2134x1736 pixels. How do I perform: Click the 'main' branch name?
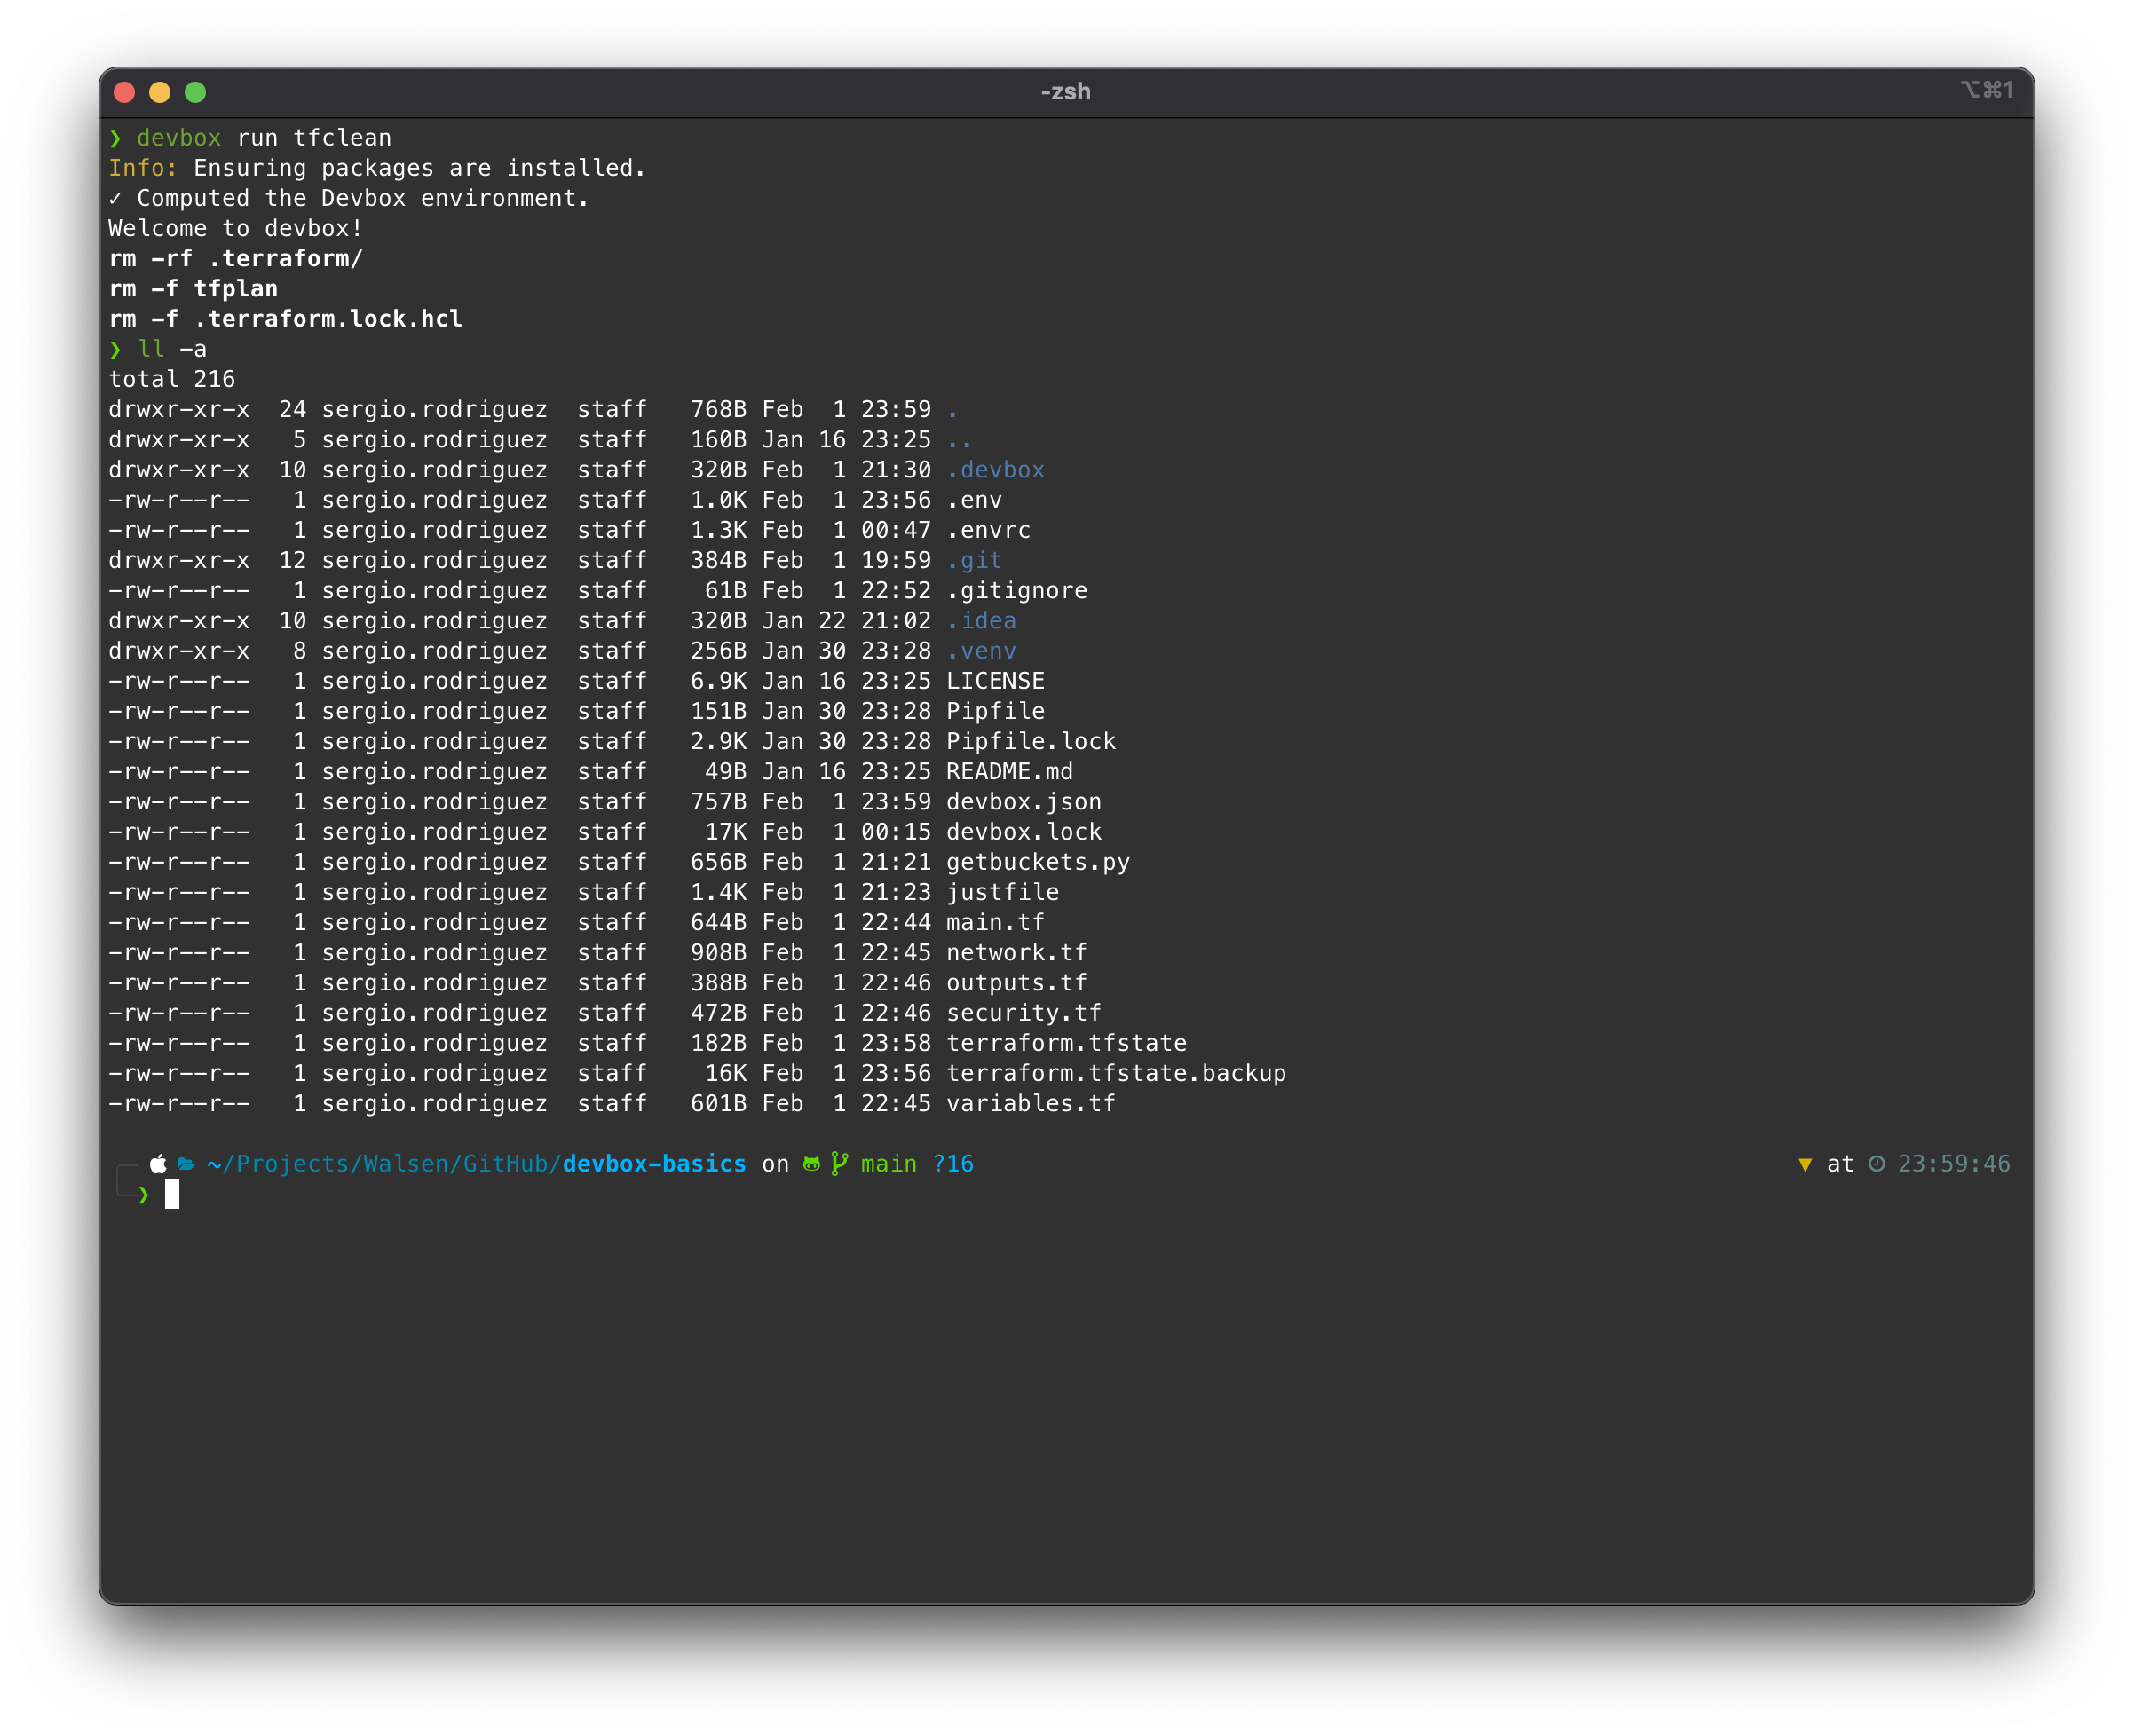pos(889,1164)
